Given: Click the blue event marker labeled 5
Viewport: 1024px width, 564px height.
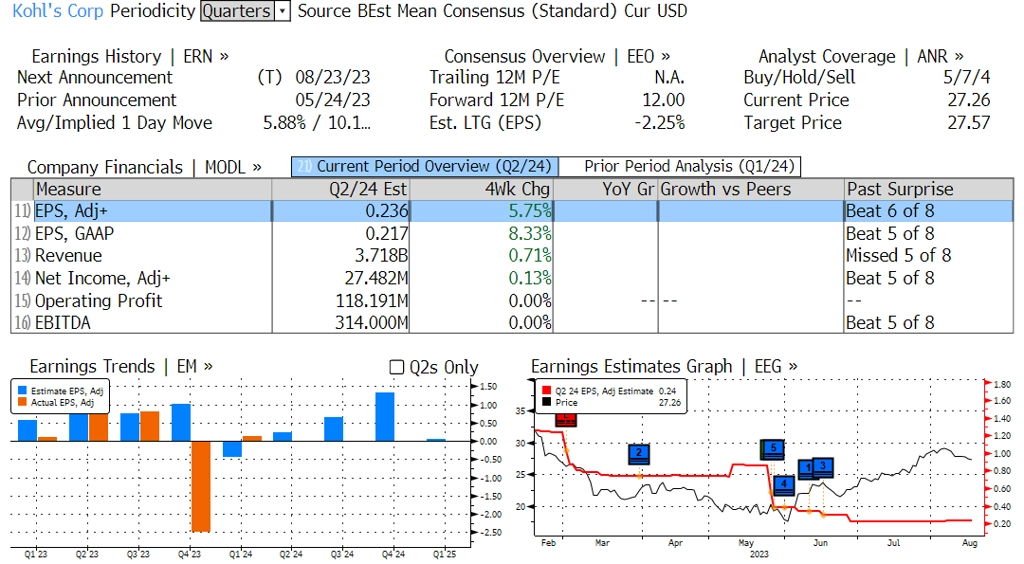Looking at the screenshot, I should tap(774, 448).
